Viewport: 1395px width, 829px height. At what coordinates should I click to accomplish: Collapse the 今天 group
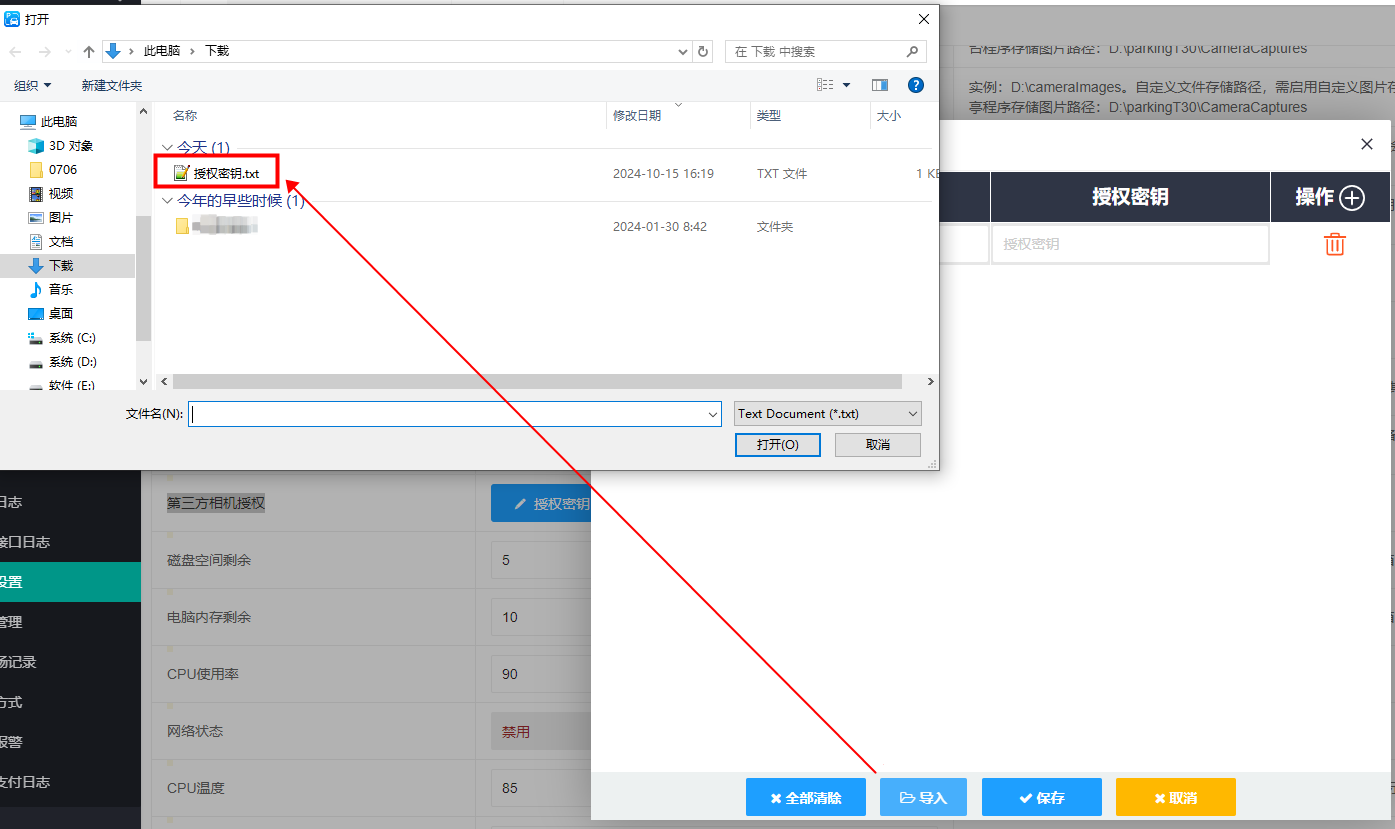pyautogui.click(x=167, y=147)
